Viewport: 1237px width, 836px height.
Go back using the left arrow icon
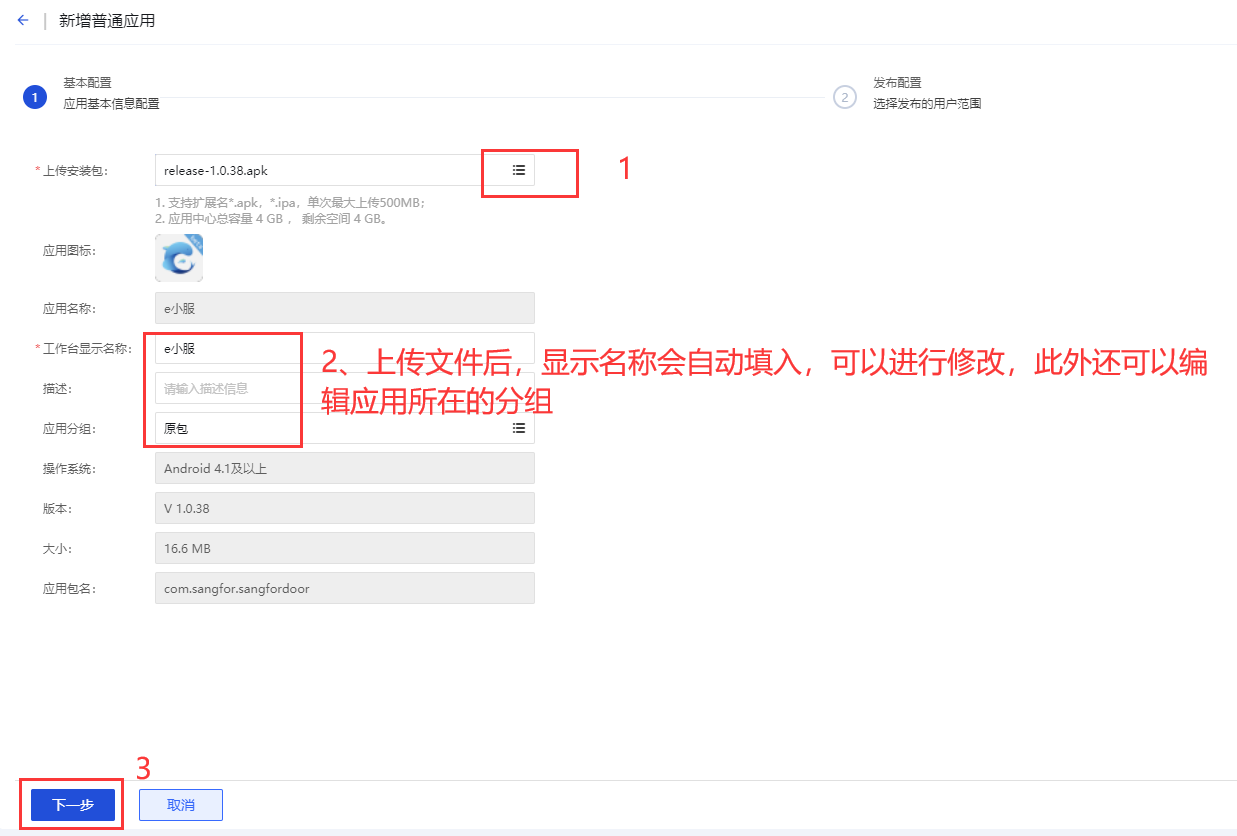pos(23,20)
